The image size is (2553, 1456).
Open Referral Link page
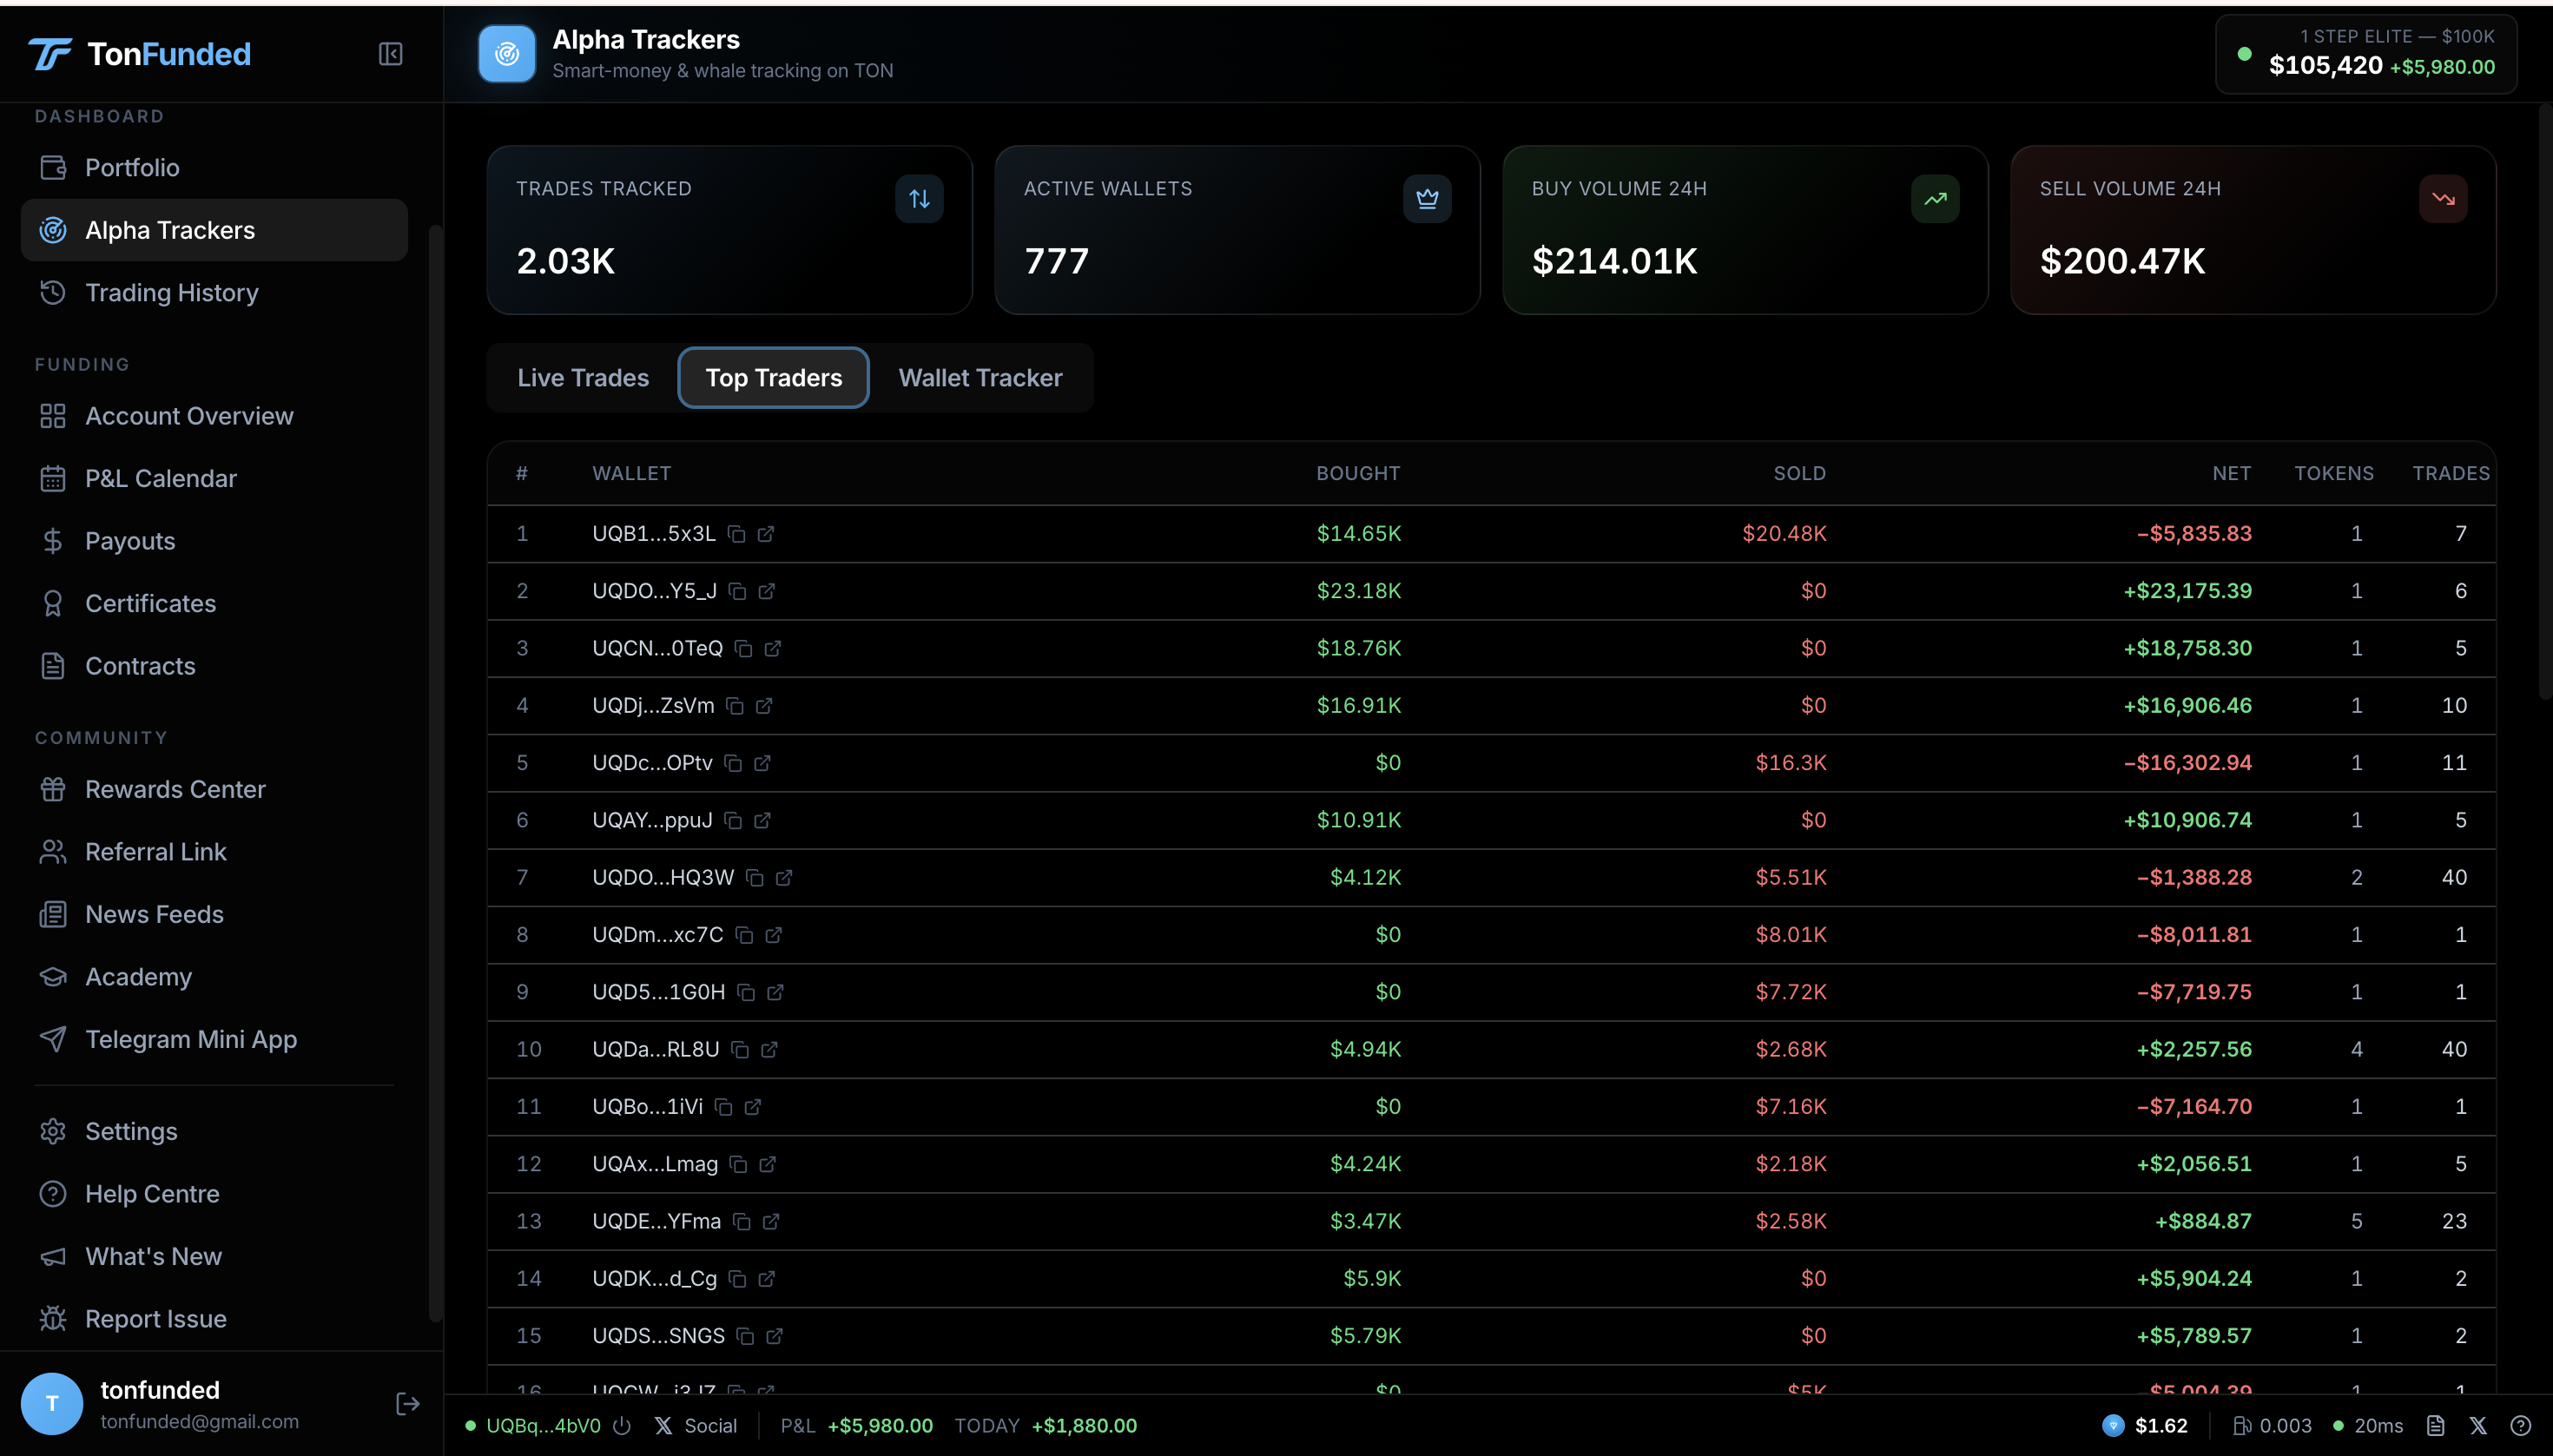click(214, 852)
